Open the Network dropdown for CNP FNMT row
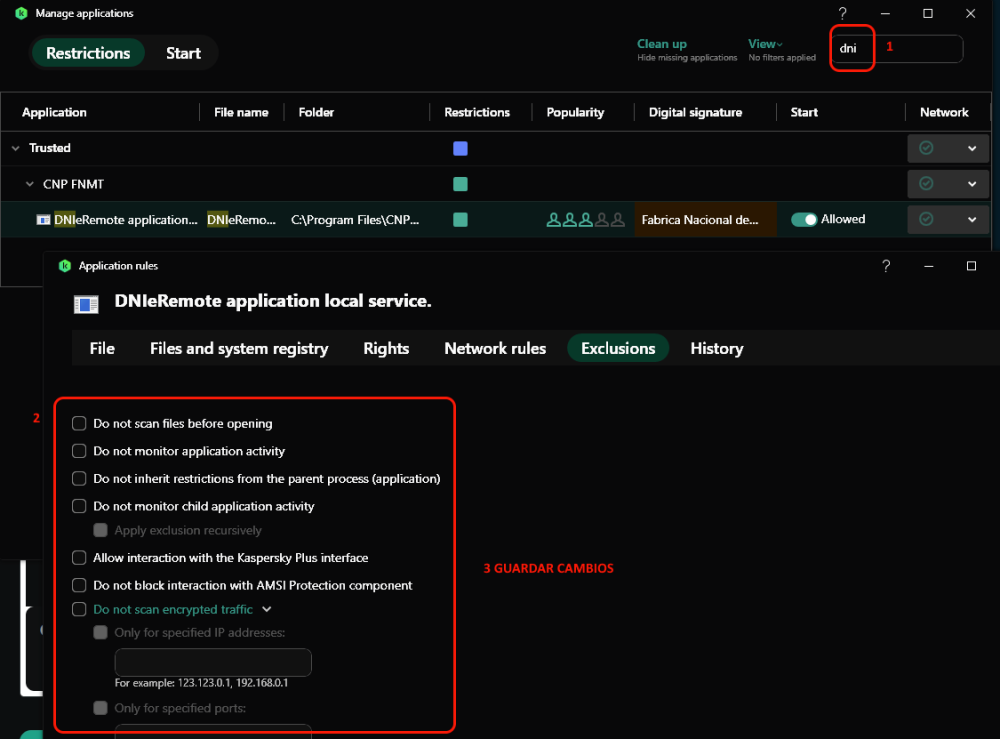Viewport: 1000px width, 739px height. pos(972,184)
